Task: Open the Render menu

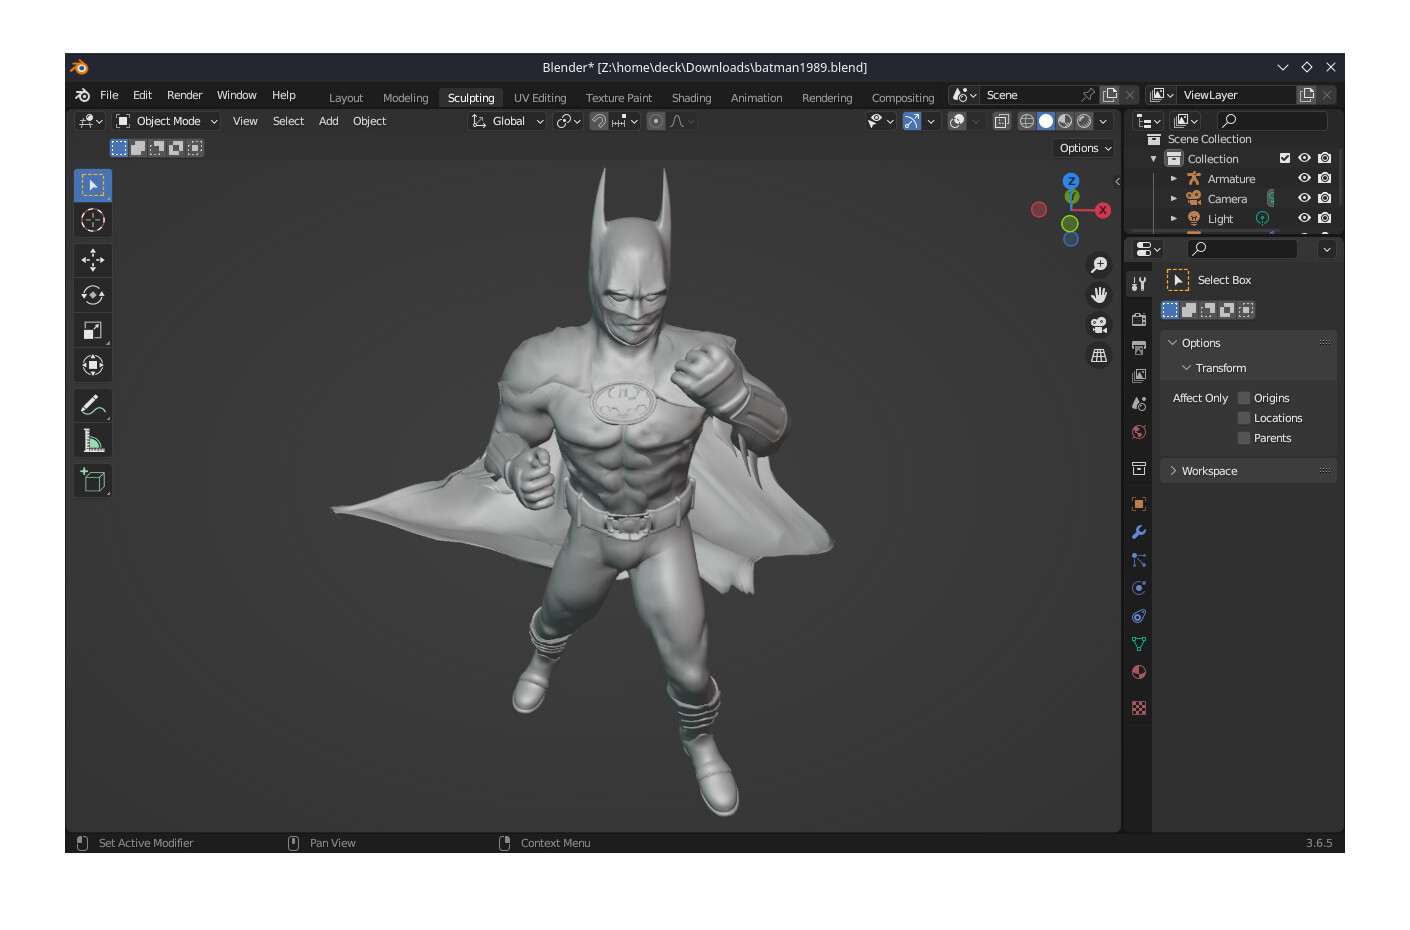Action: tap(185, 95)
